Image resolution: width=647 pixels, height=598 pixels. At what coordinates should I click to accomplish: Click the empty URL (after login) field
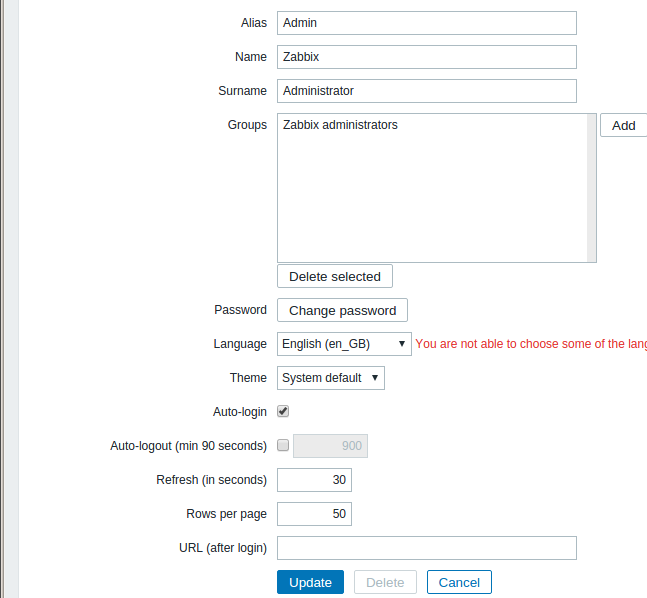427,548
